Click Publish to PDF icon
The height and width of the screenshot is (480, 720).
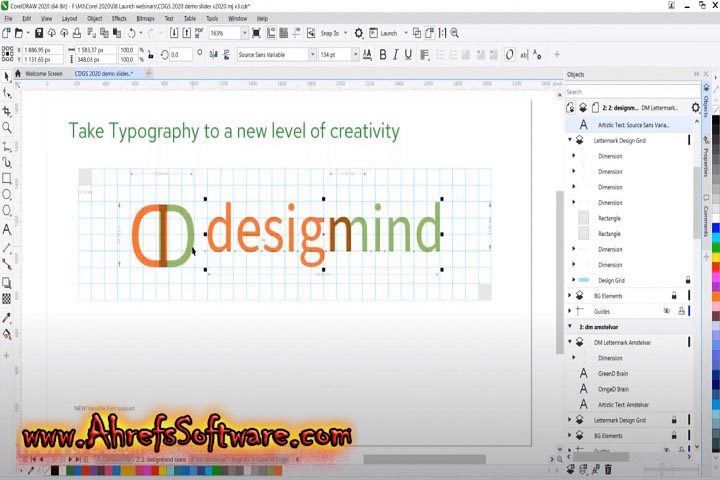coord(199,33)
